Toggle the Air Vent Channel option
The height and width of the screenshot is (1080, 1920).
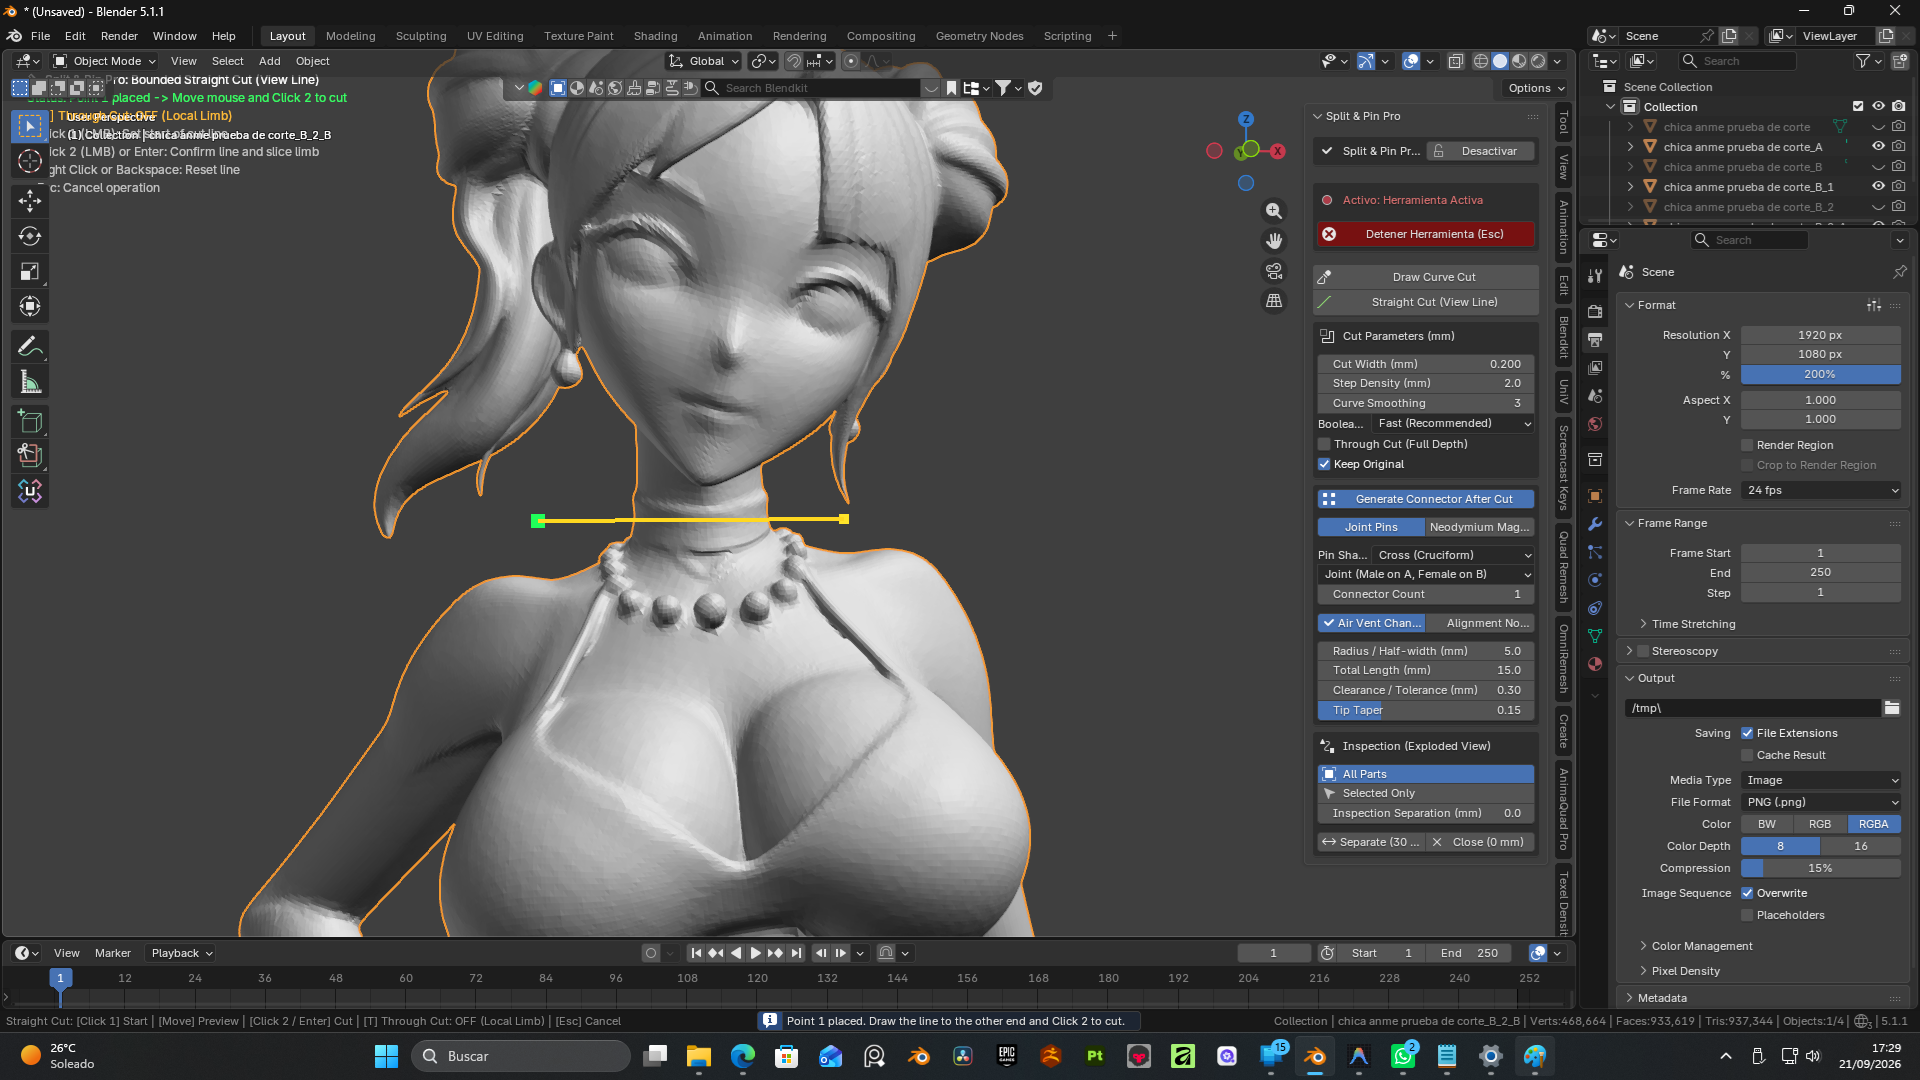click(1371, 623)
